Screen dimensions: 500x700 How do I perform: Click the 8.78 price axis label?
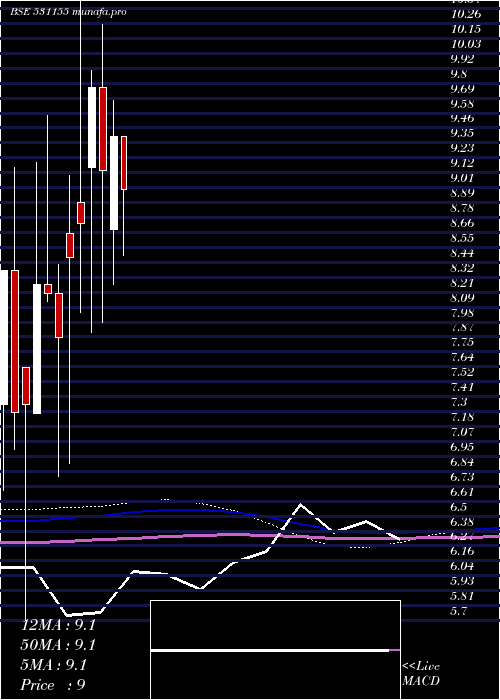click(x=463, y=208)
